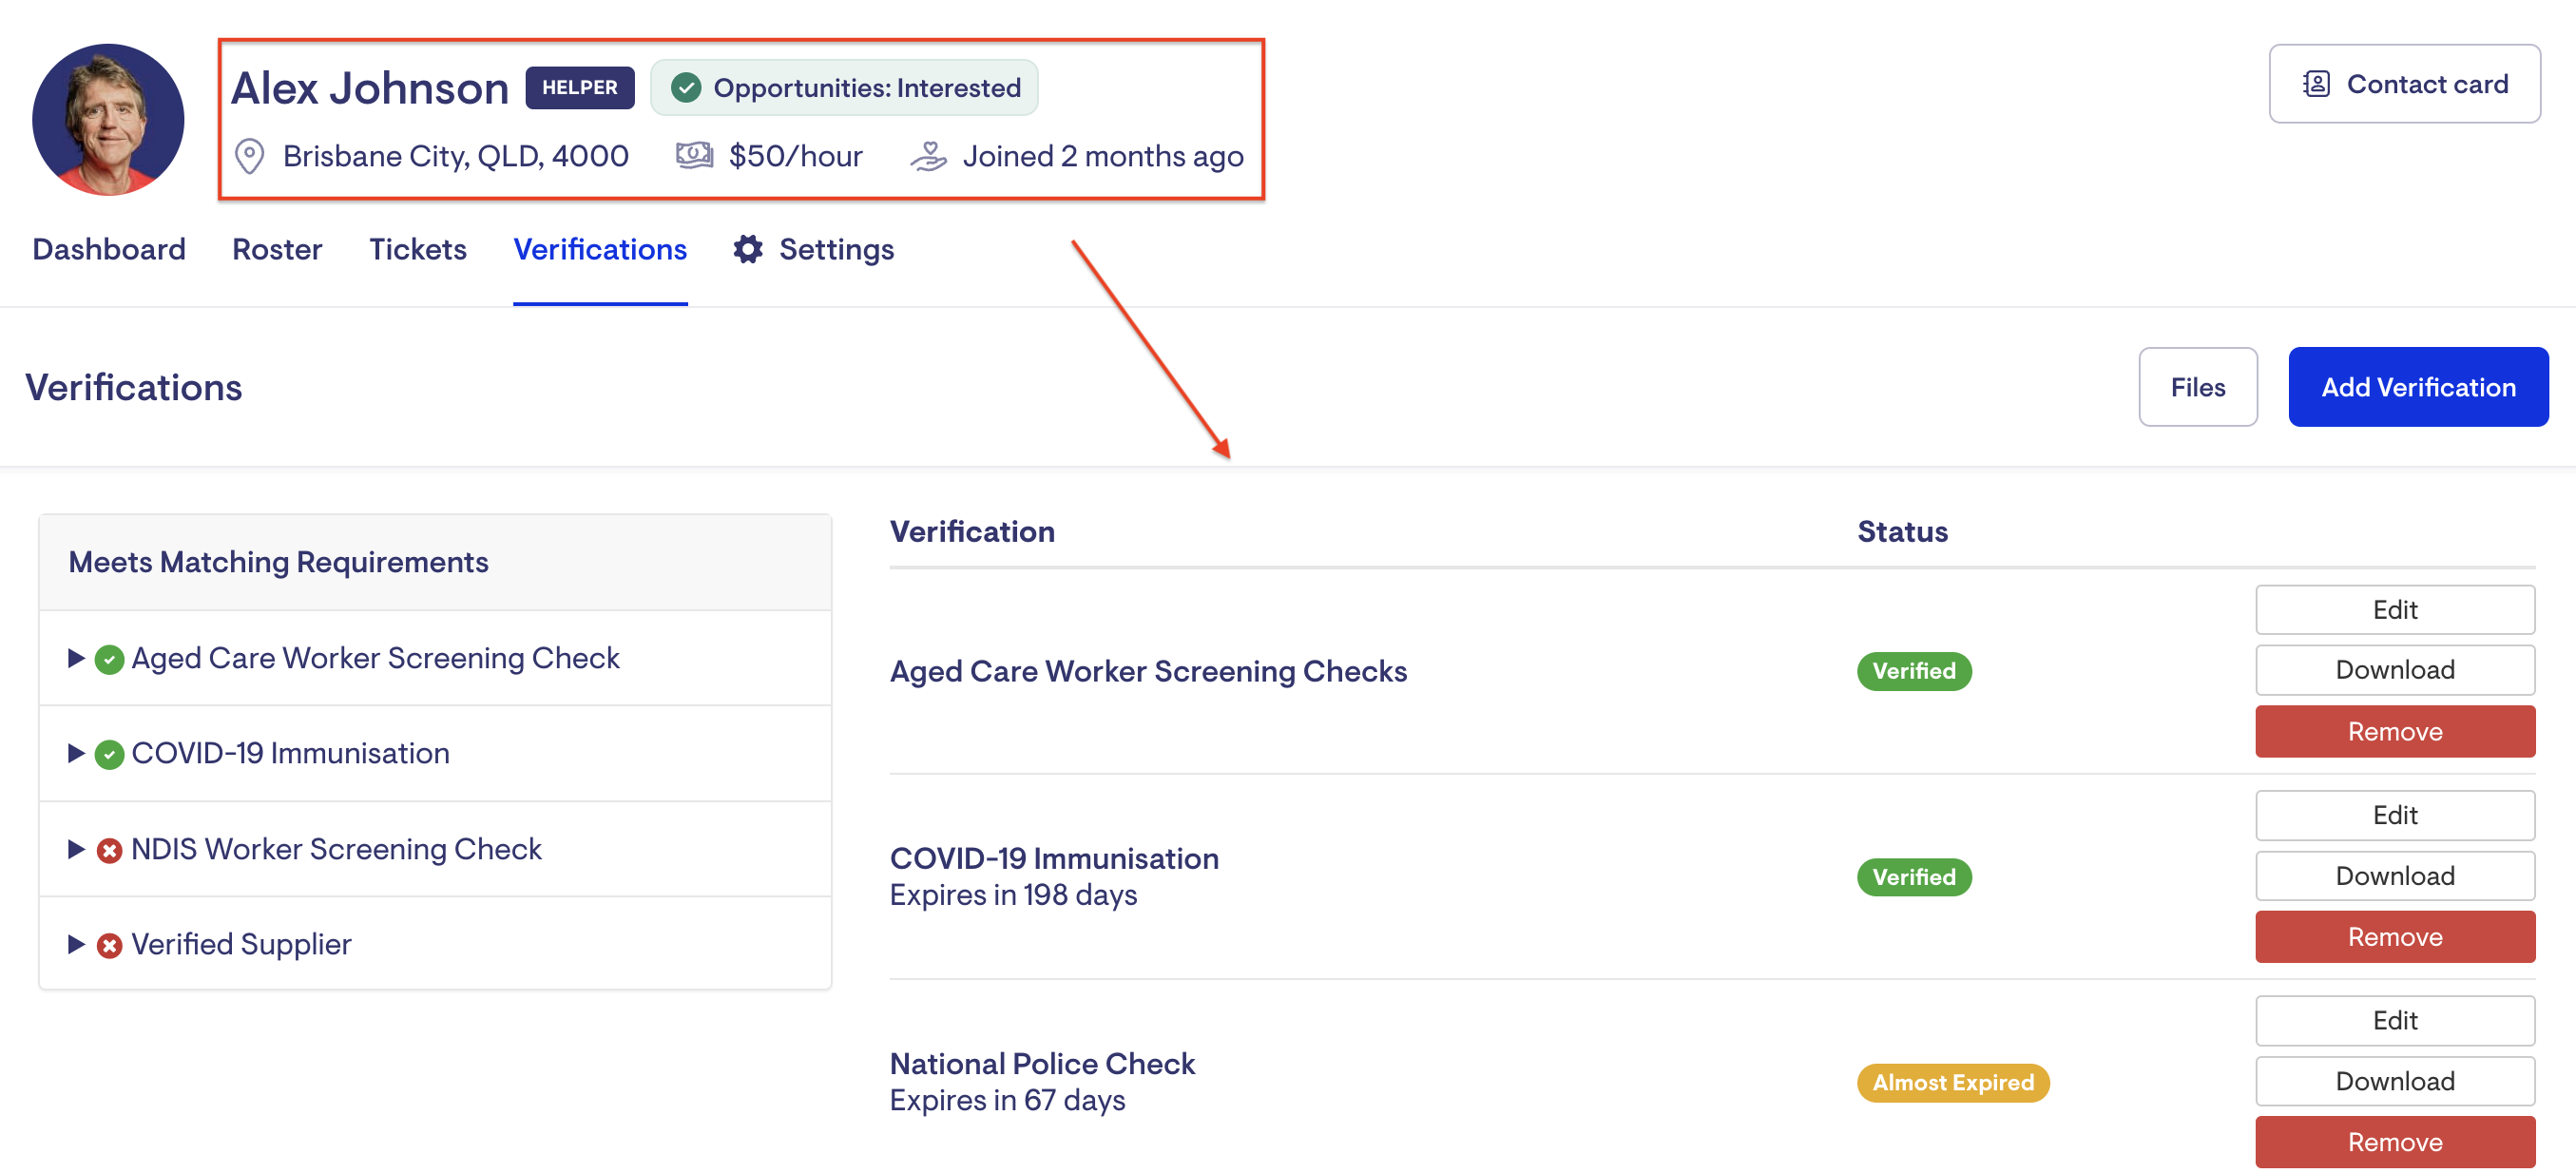Click green tick beside COVID-19 Immunisation requirement

(110, 754)
